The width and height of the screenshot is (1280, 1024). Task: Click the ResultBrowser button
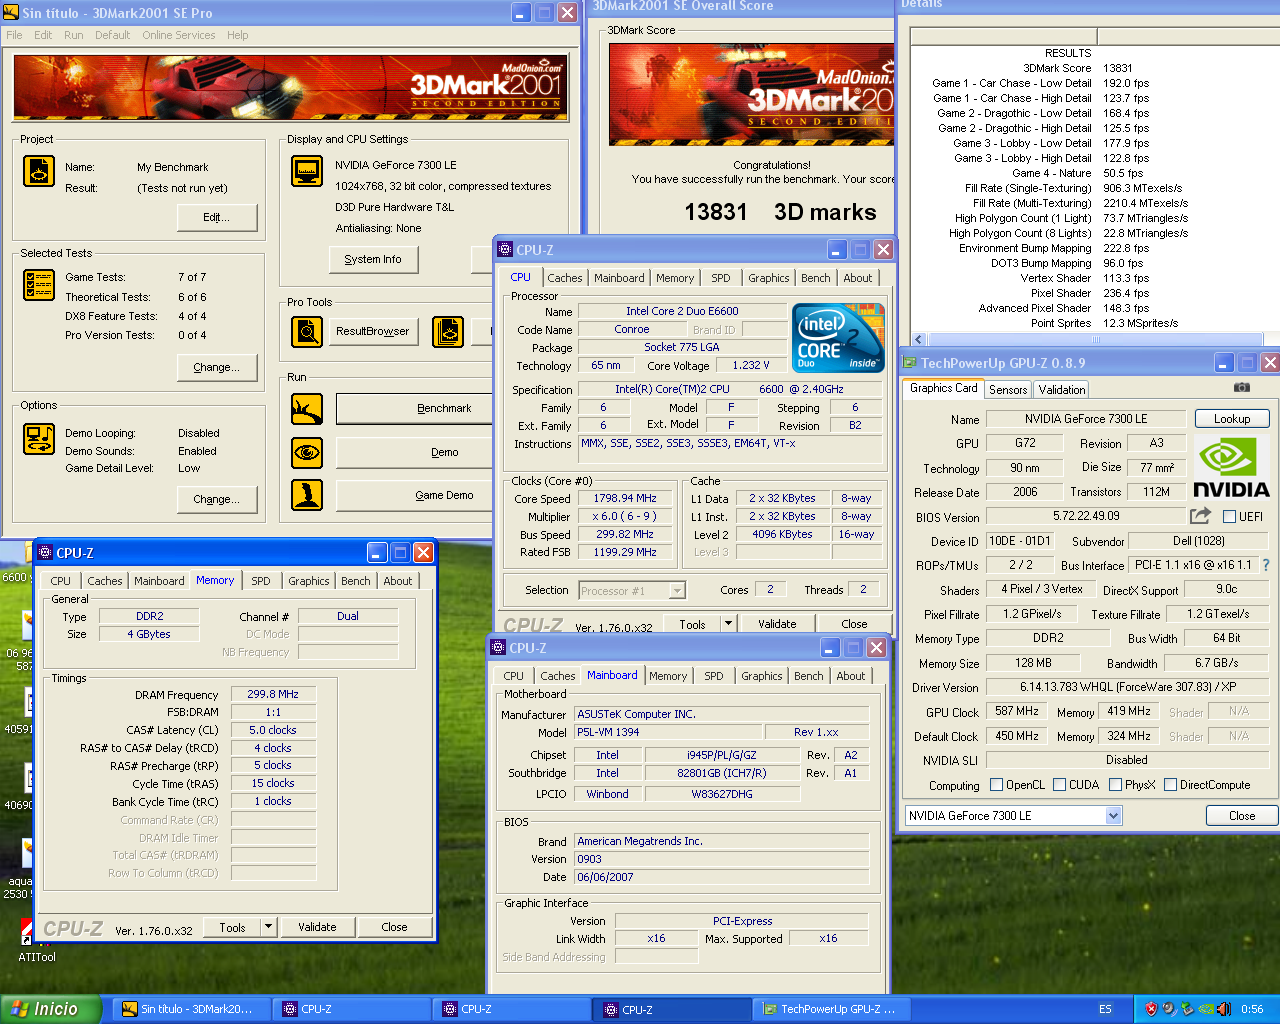click(373, 331)
